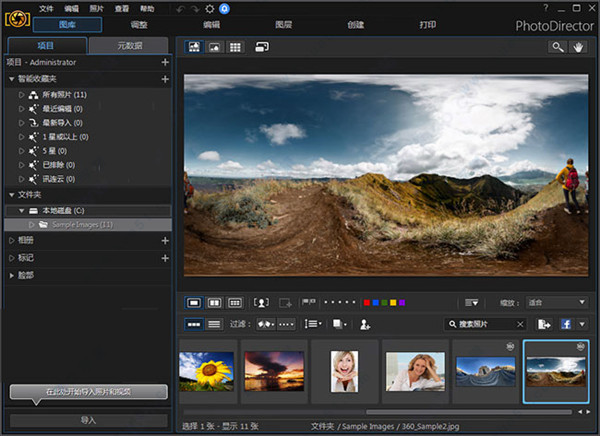Click the Facebook share icon
Viewport: 600px width, 436px height.
[x=565, y=324]
